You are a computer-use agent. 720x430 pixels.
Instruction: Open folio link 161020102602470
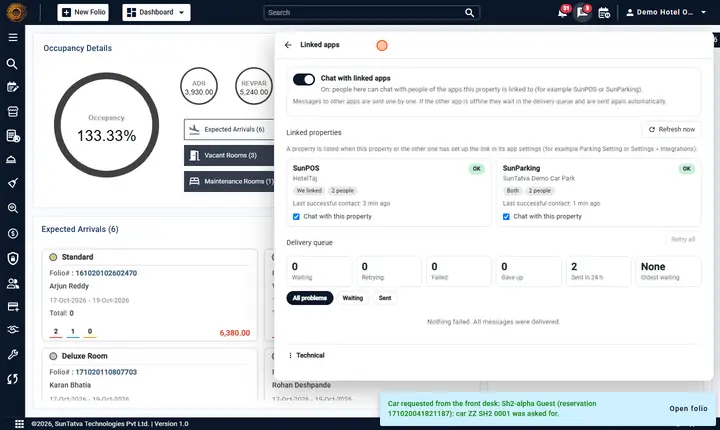point(106,273)
